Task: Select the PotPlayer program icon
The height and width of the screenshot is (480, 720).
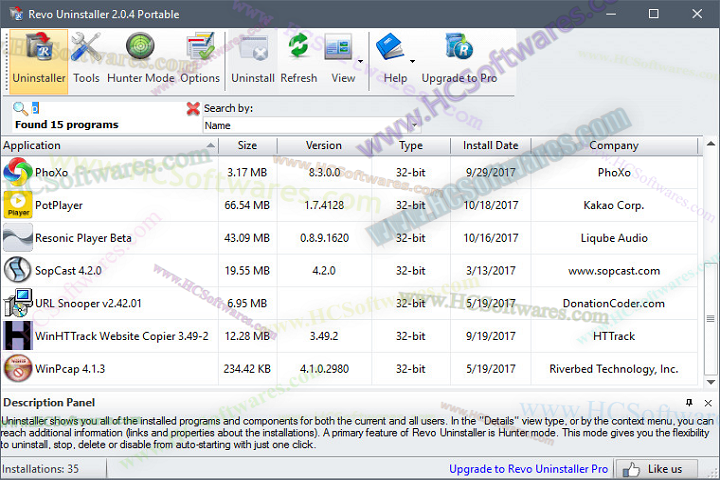Action: [x=18, y=205]
